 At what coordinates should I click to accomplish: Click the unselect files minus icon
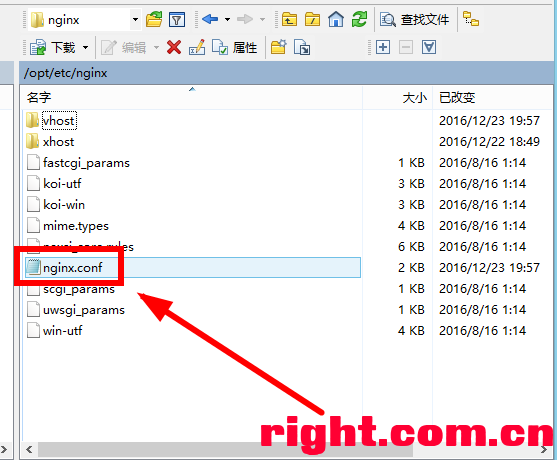coord(406,47)
